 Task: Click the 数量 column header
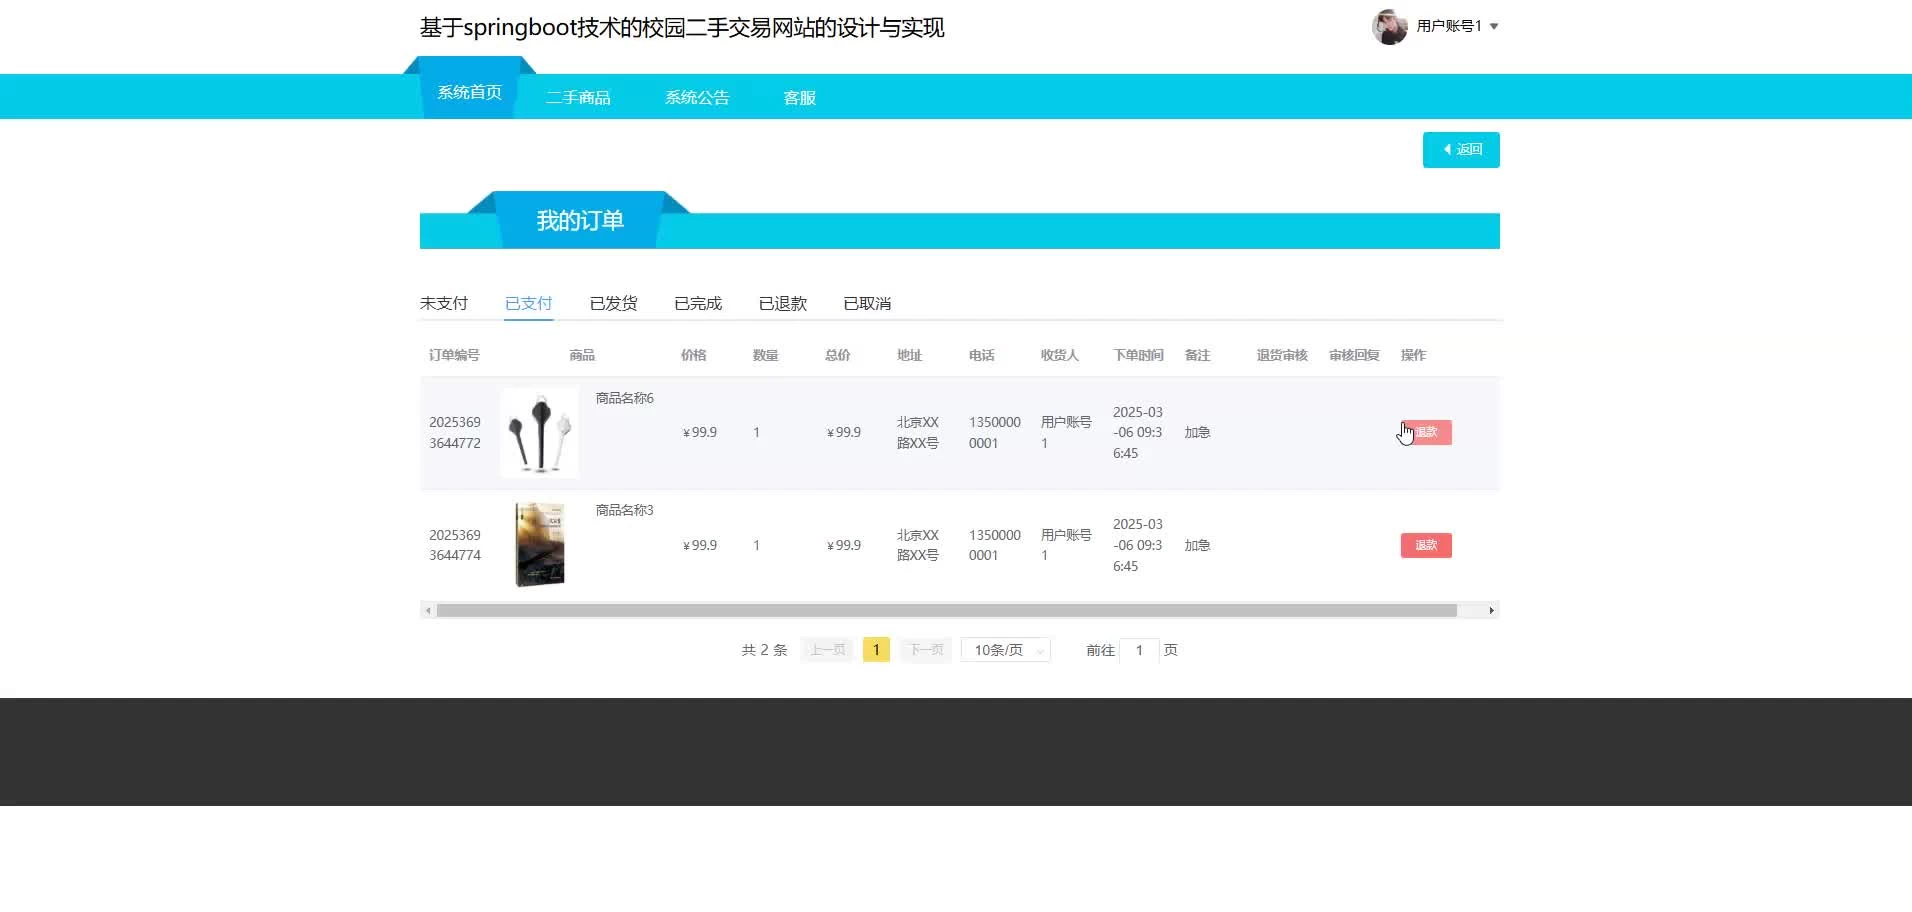pyautogui.click(x=766, y=355)
